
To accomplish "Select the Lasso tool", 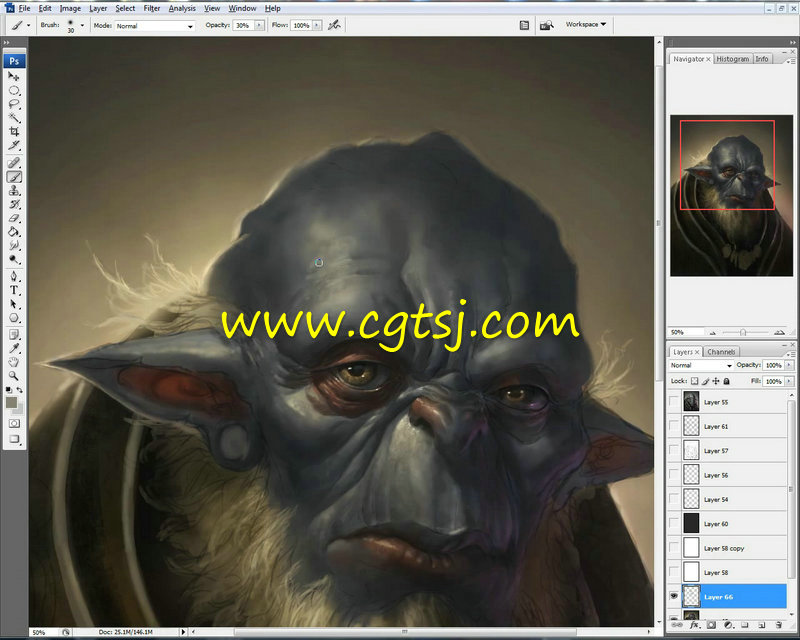I will click(14, 105).
